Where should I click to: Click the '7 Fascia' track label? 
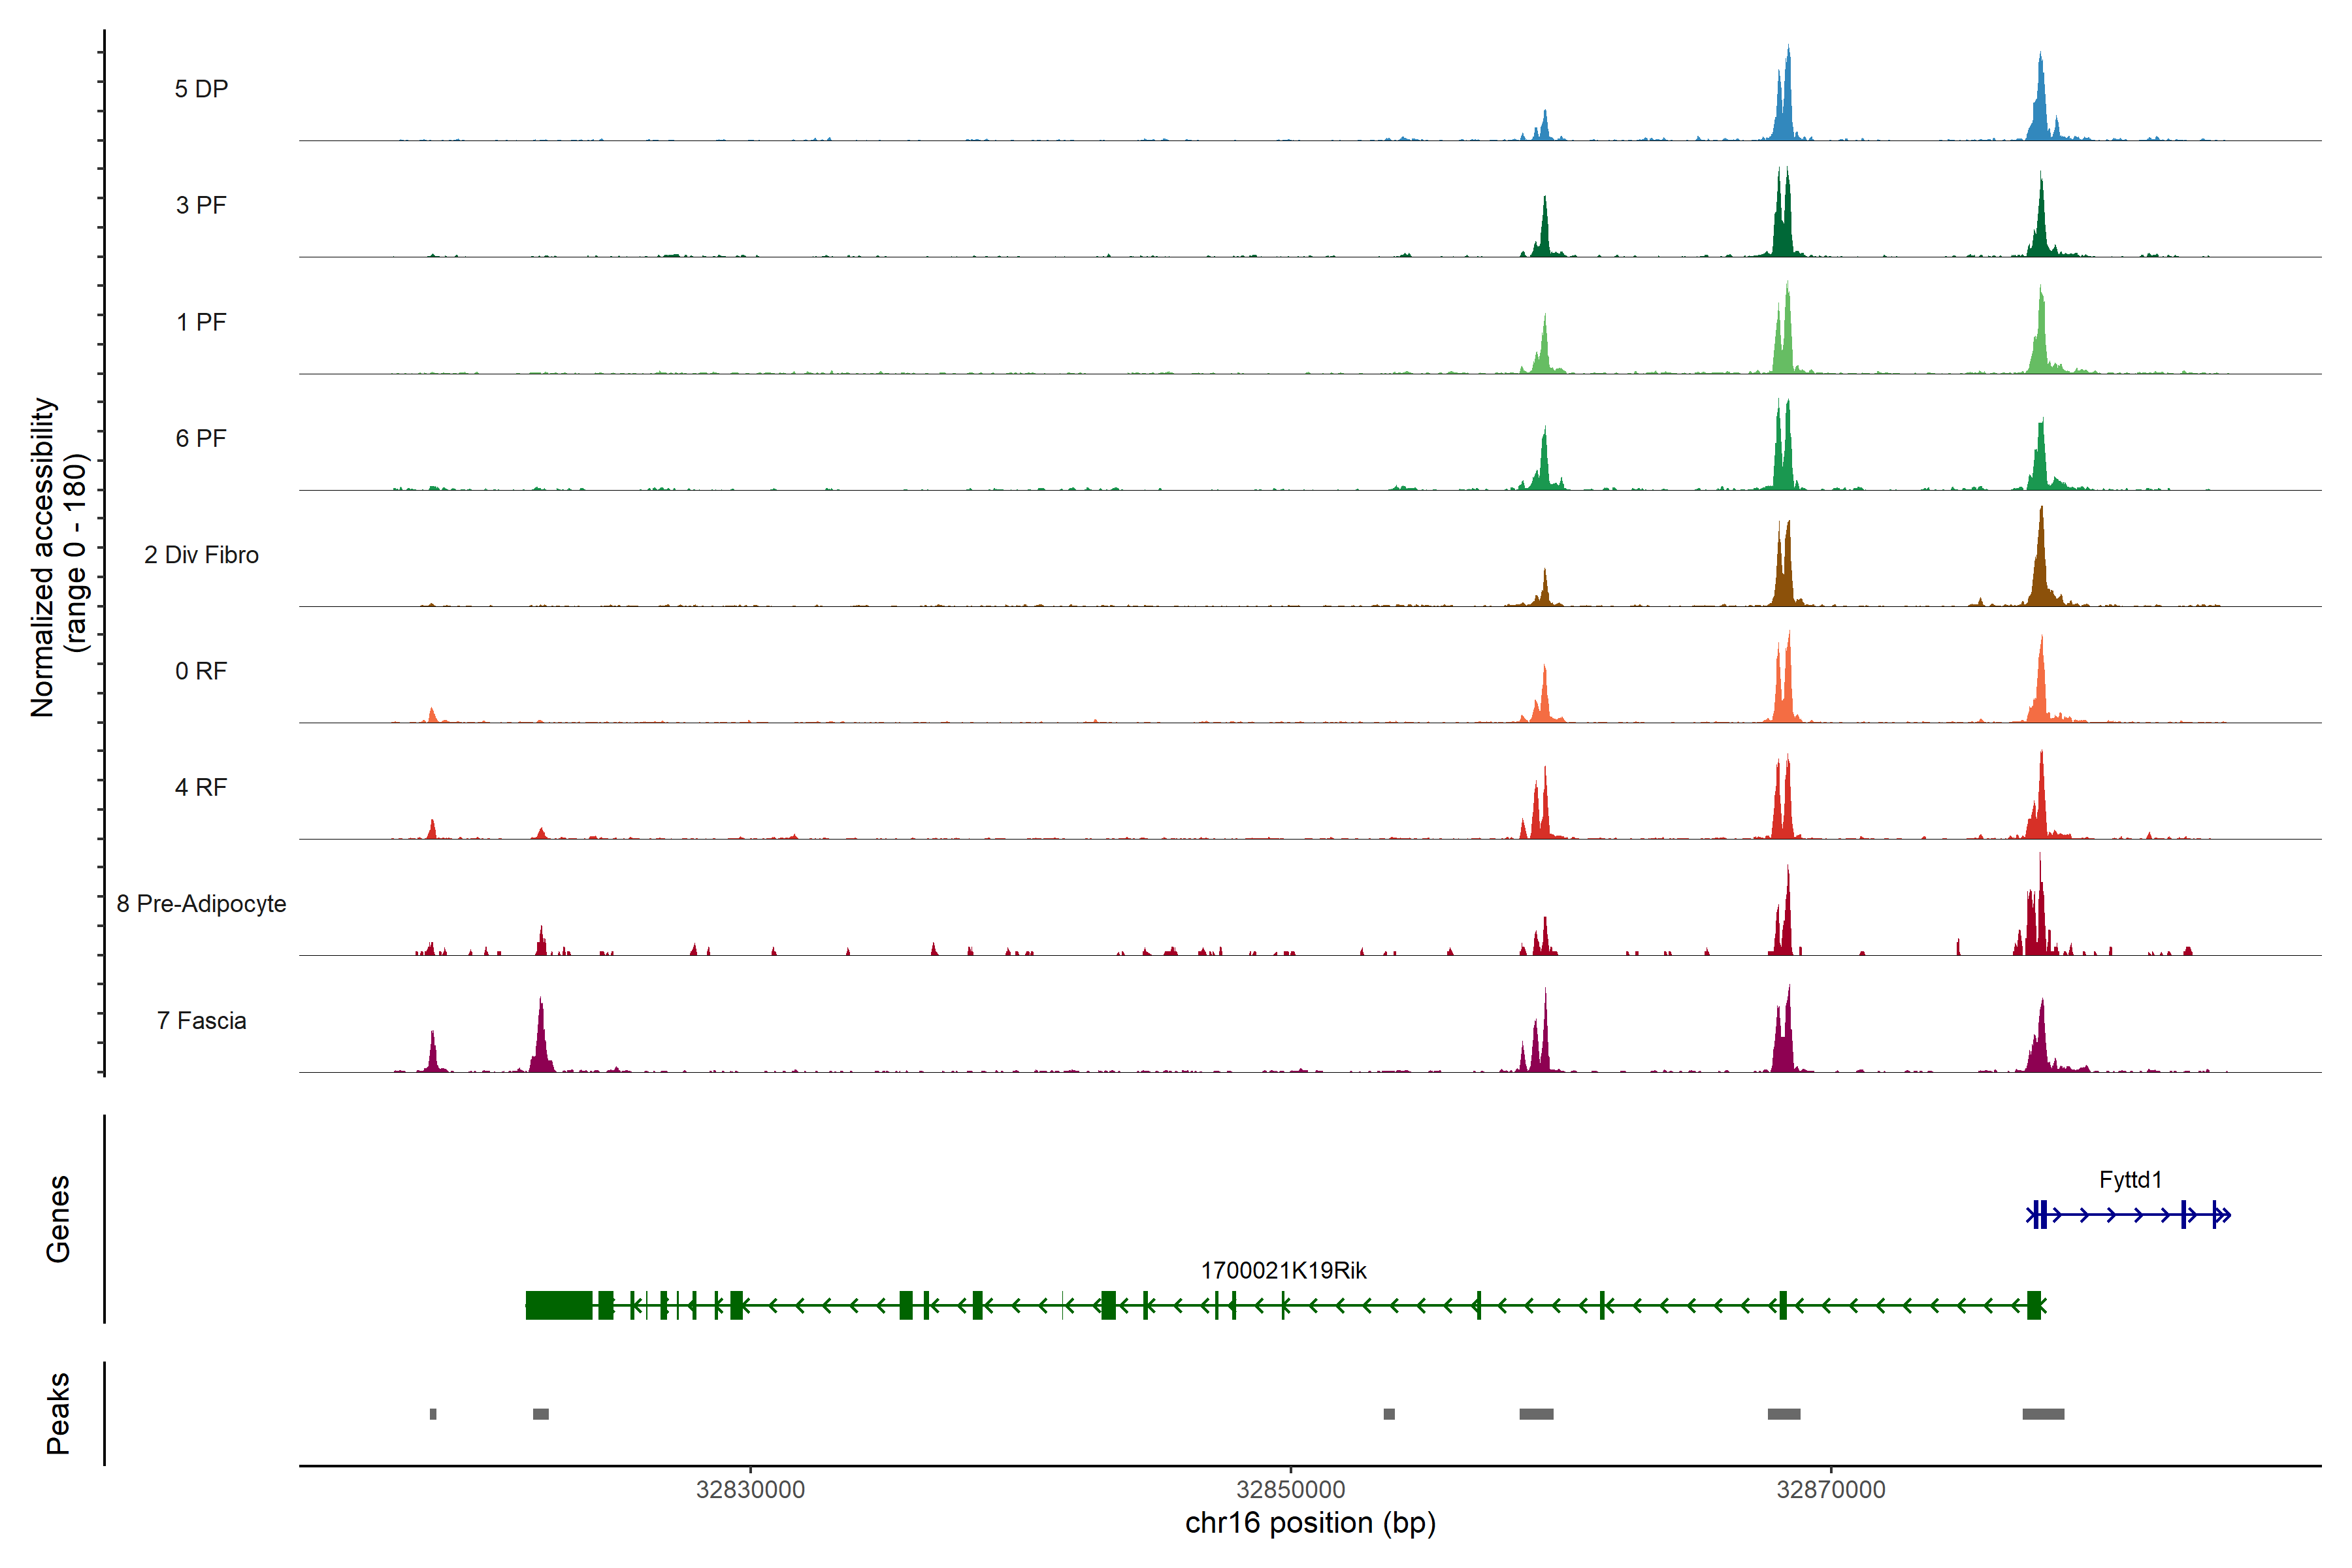(x=201, y=1021)
